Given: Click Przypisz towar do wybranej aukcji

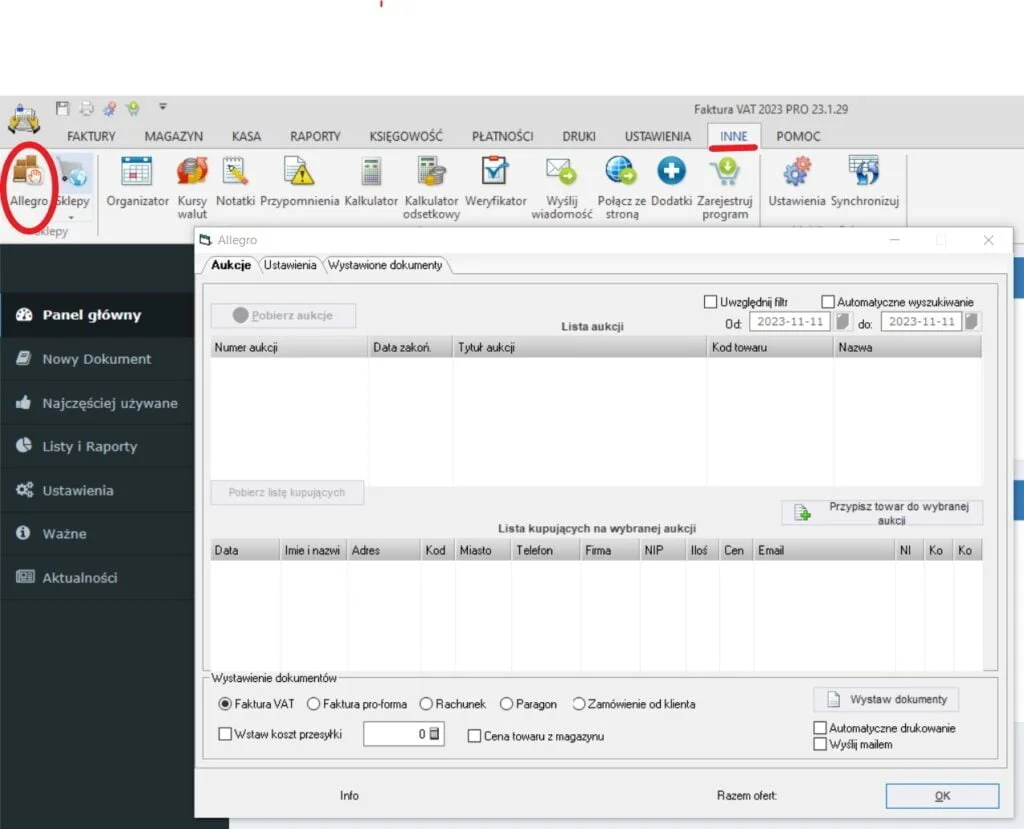Looking at the screenshot, I should [x=882, y=513].
